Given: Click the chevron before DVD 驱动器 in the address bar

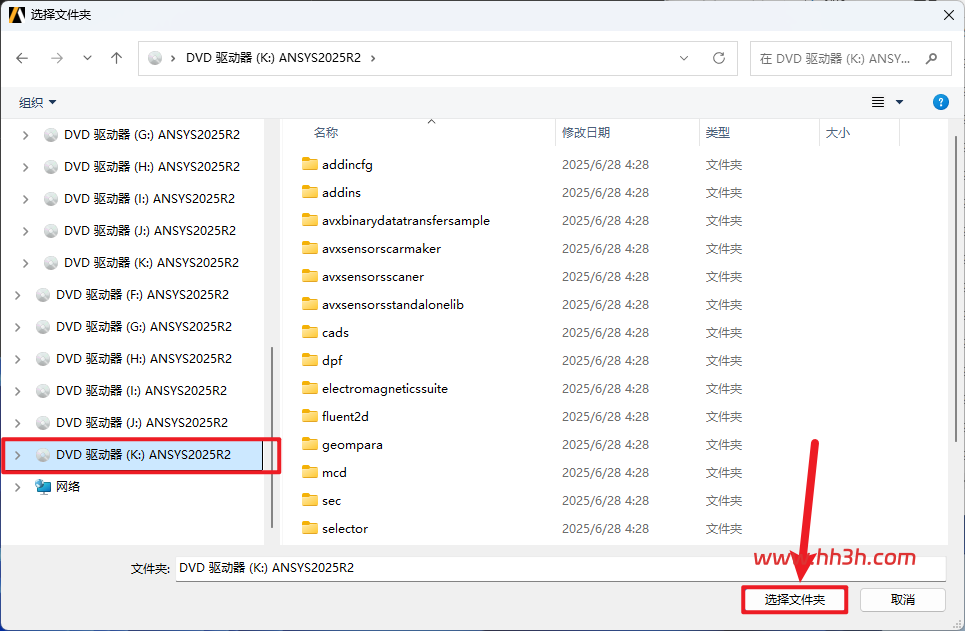Looking at the screenshot, I should (x=173, y=58).
